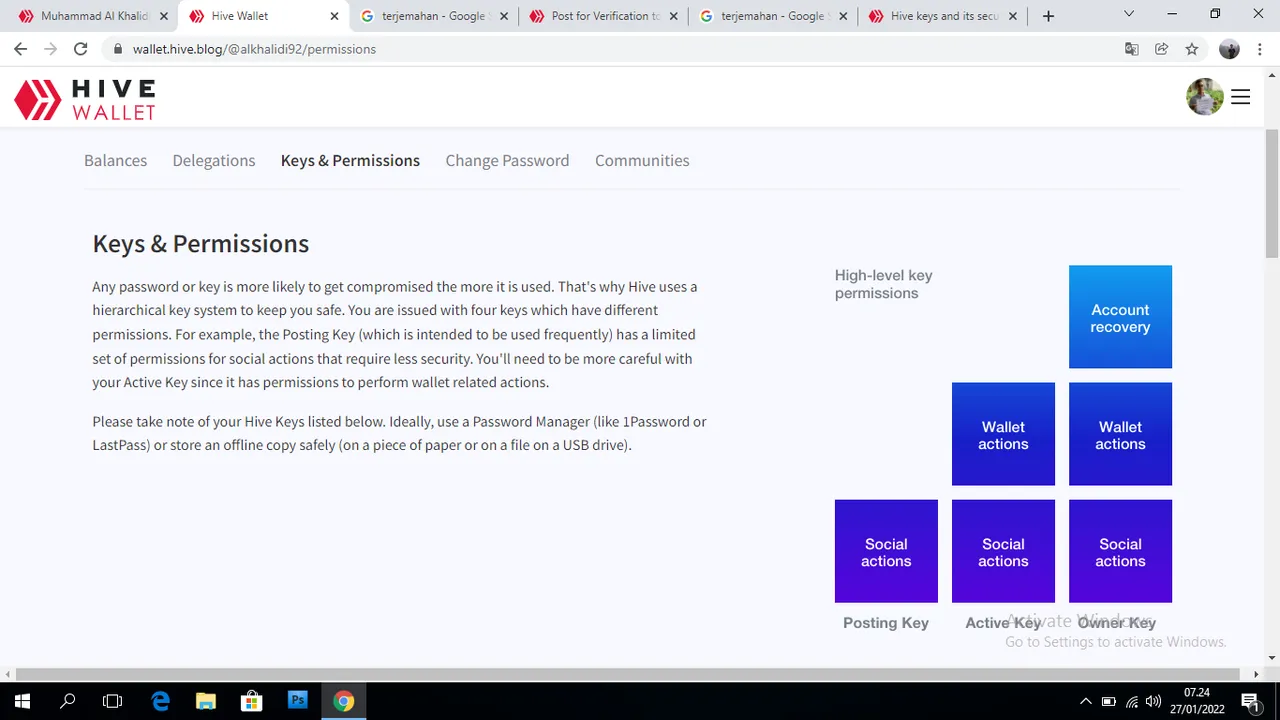Click the vertical scrollbar thumb
The height and width of the screenshot is (720, 1280).
click(x=1272, y=194)
